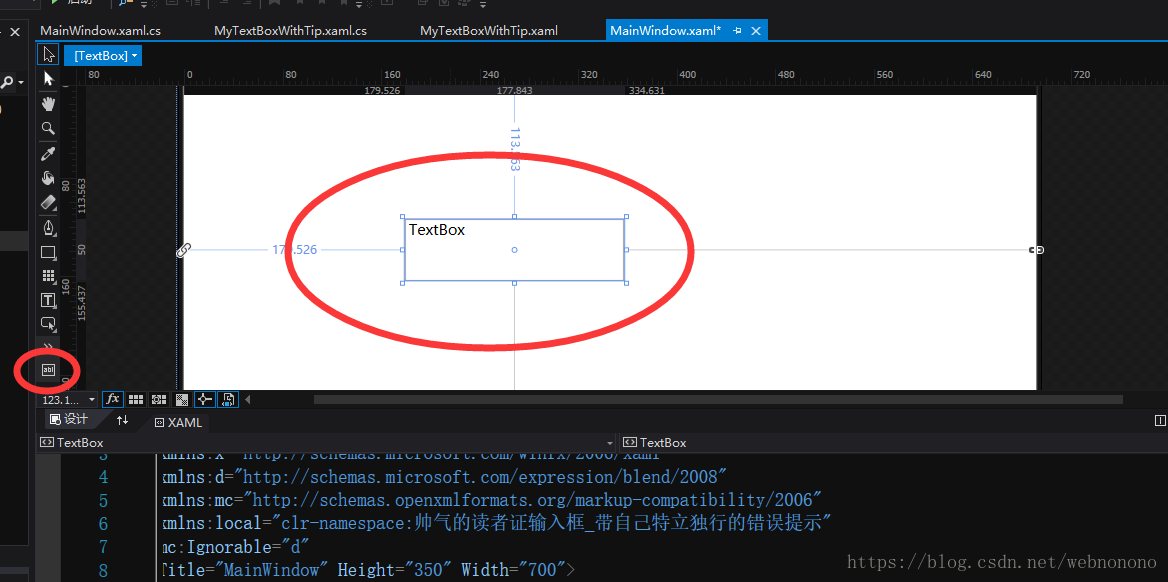The width and height of the screenshot is (1168, 582).
Task: Pick the Zoom magnifier tool
Action: (48, 128)
